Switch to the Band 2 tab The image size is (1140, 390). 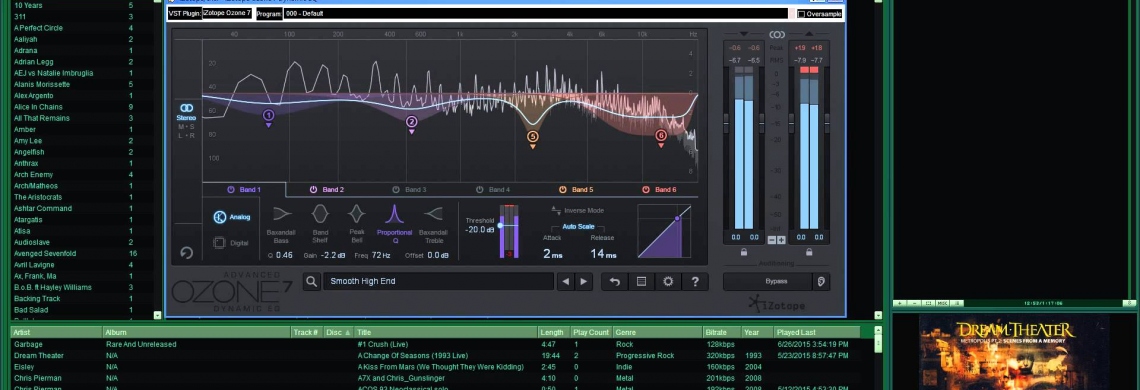click(327, 190)
